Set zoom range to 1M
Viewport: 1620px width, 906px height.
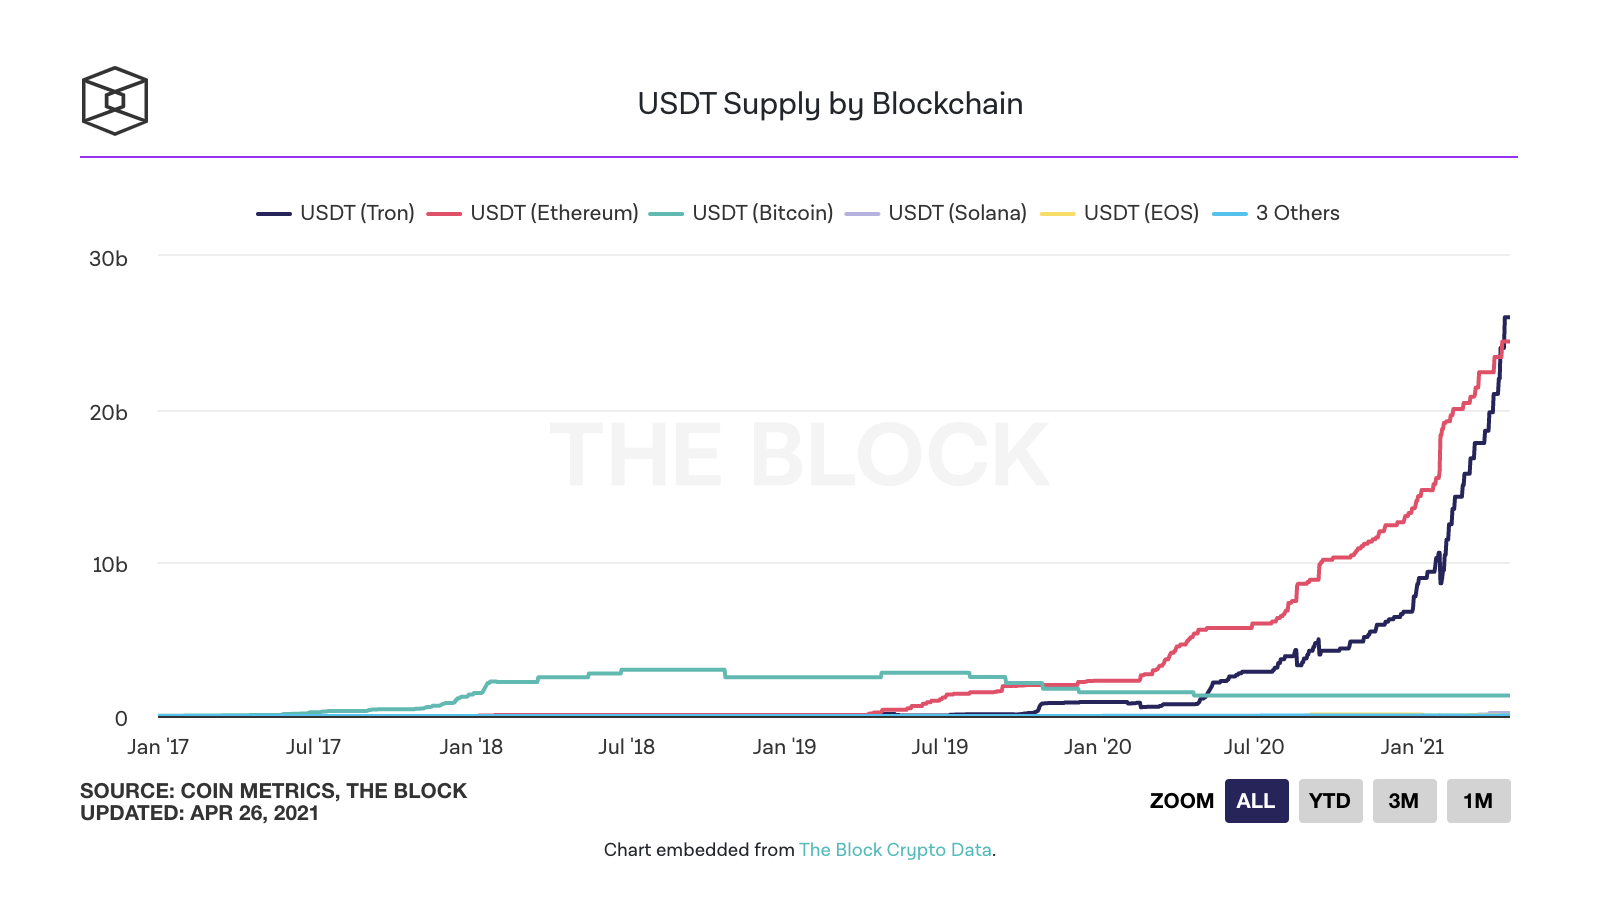tap(1478, 801)
